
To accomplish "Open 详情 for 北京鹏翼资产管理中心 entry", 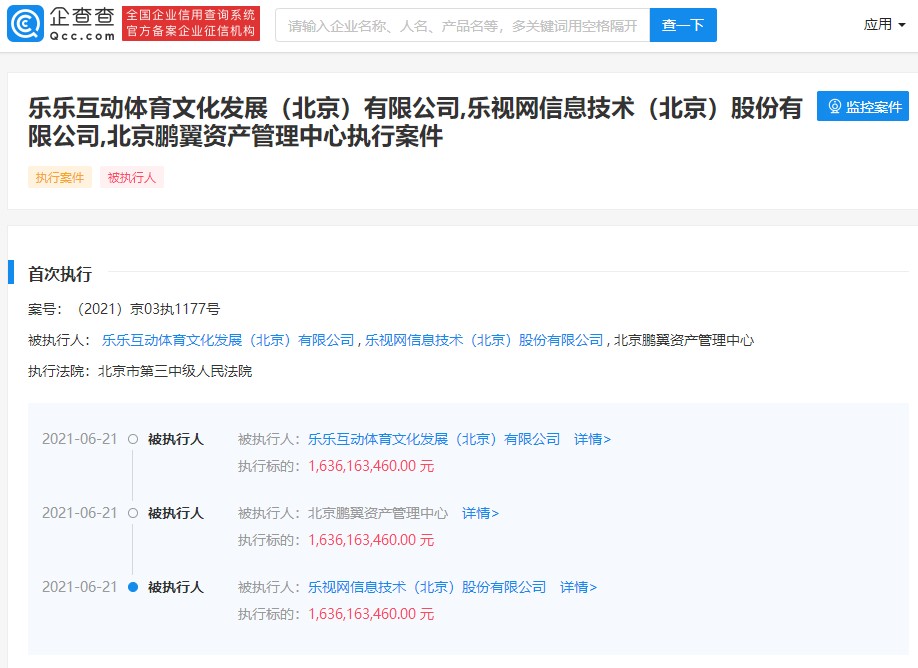I will click(x=480, y=513).
